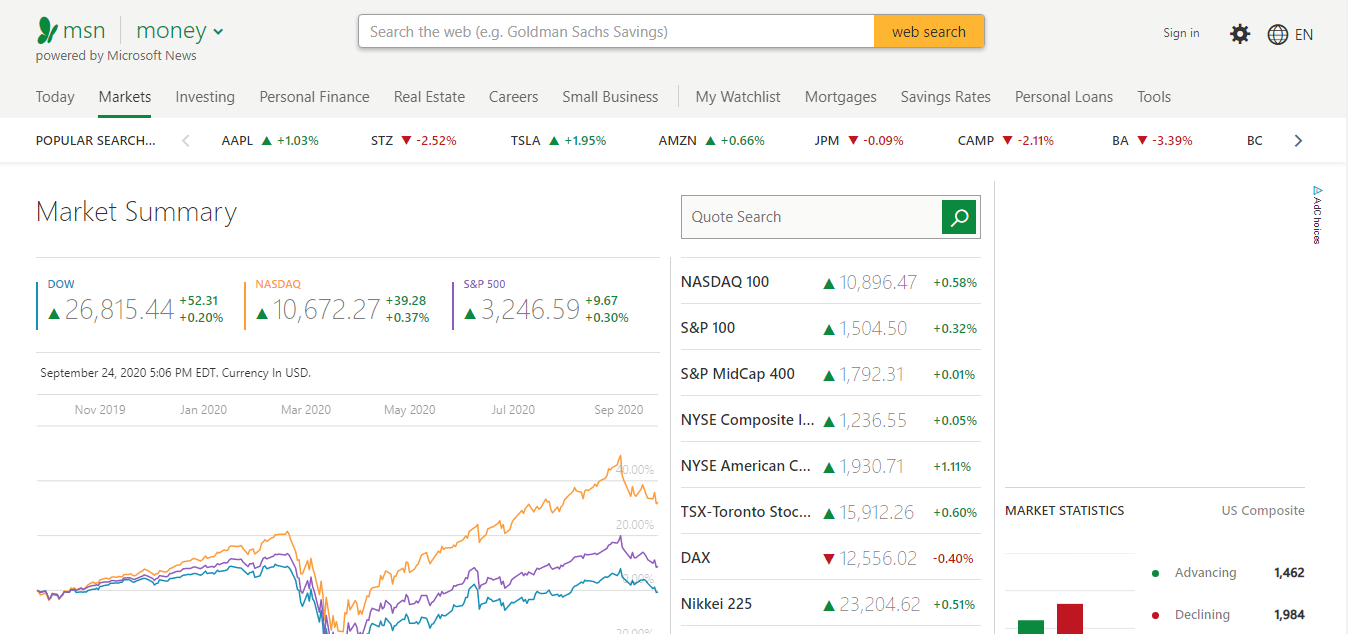Open the NASDAQ 100 quote
This screenshot has height=634, width=1348.
(725, 281)
